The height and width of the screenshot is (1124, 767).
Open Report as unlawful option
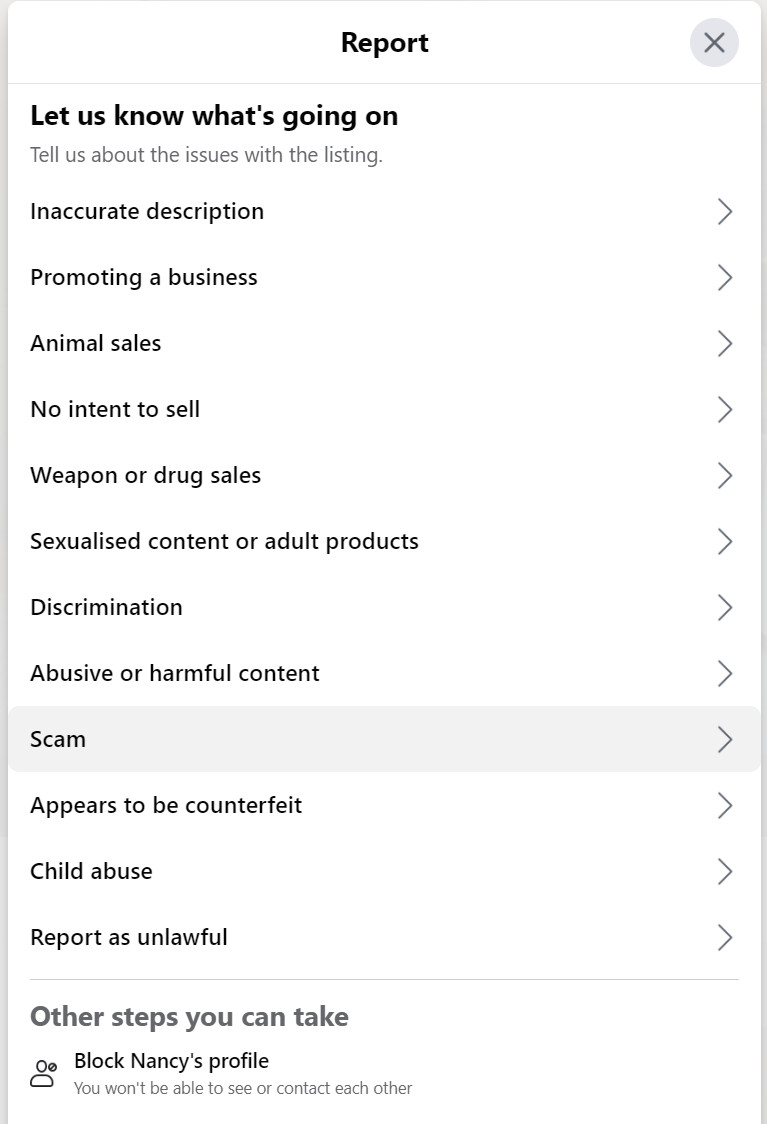click(129, 938)
